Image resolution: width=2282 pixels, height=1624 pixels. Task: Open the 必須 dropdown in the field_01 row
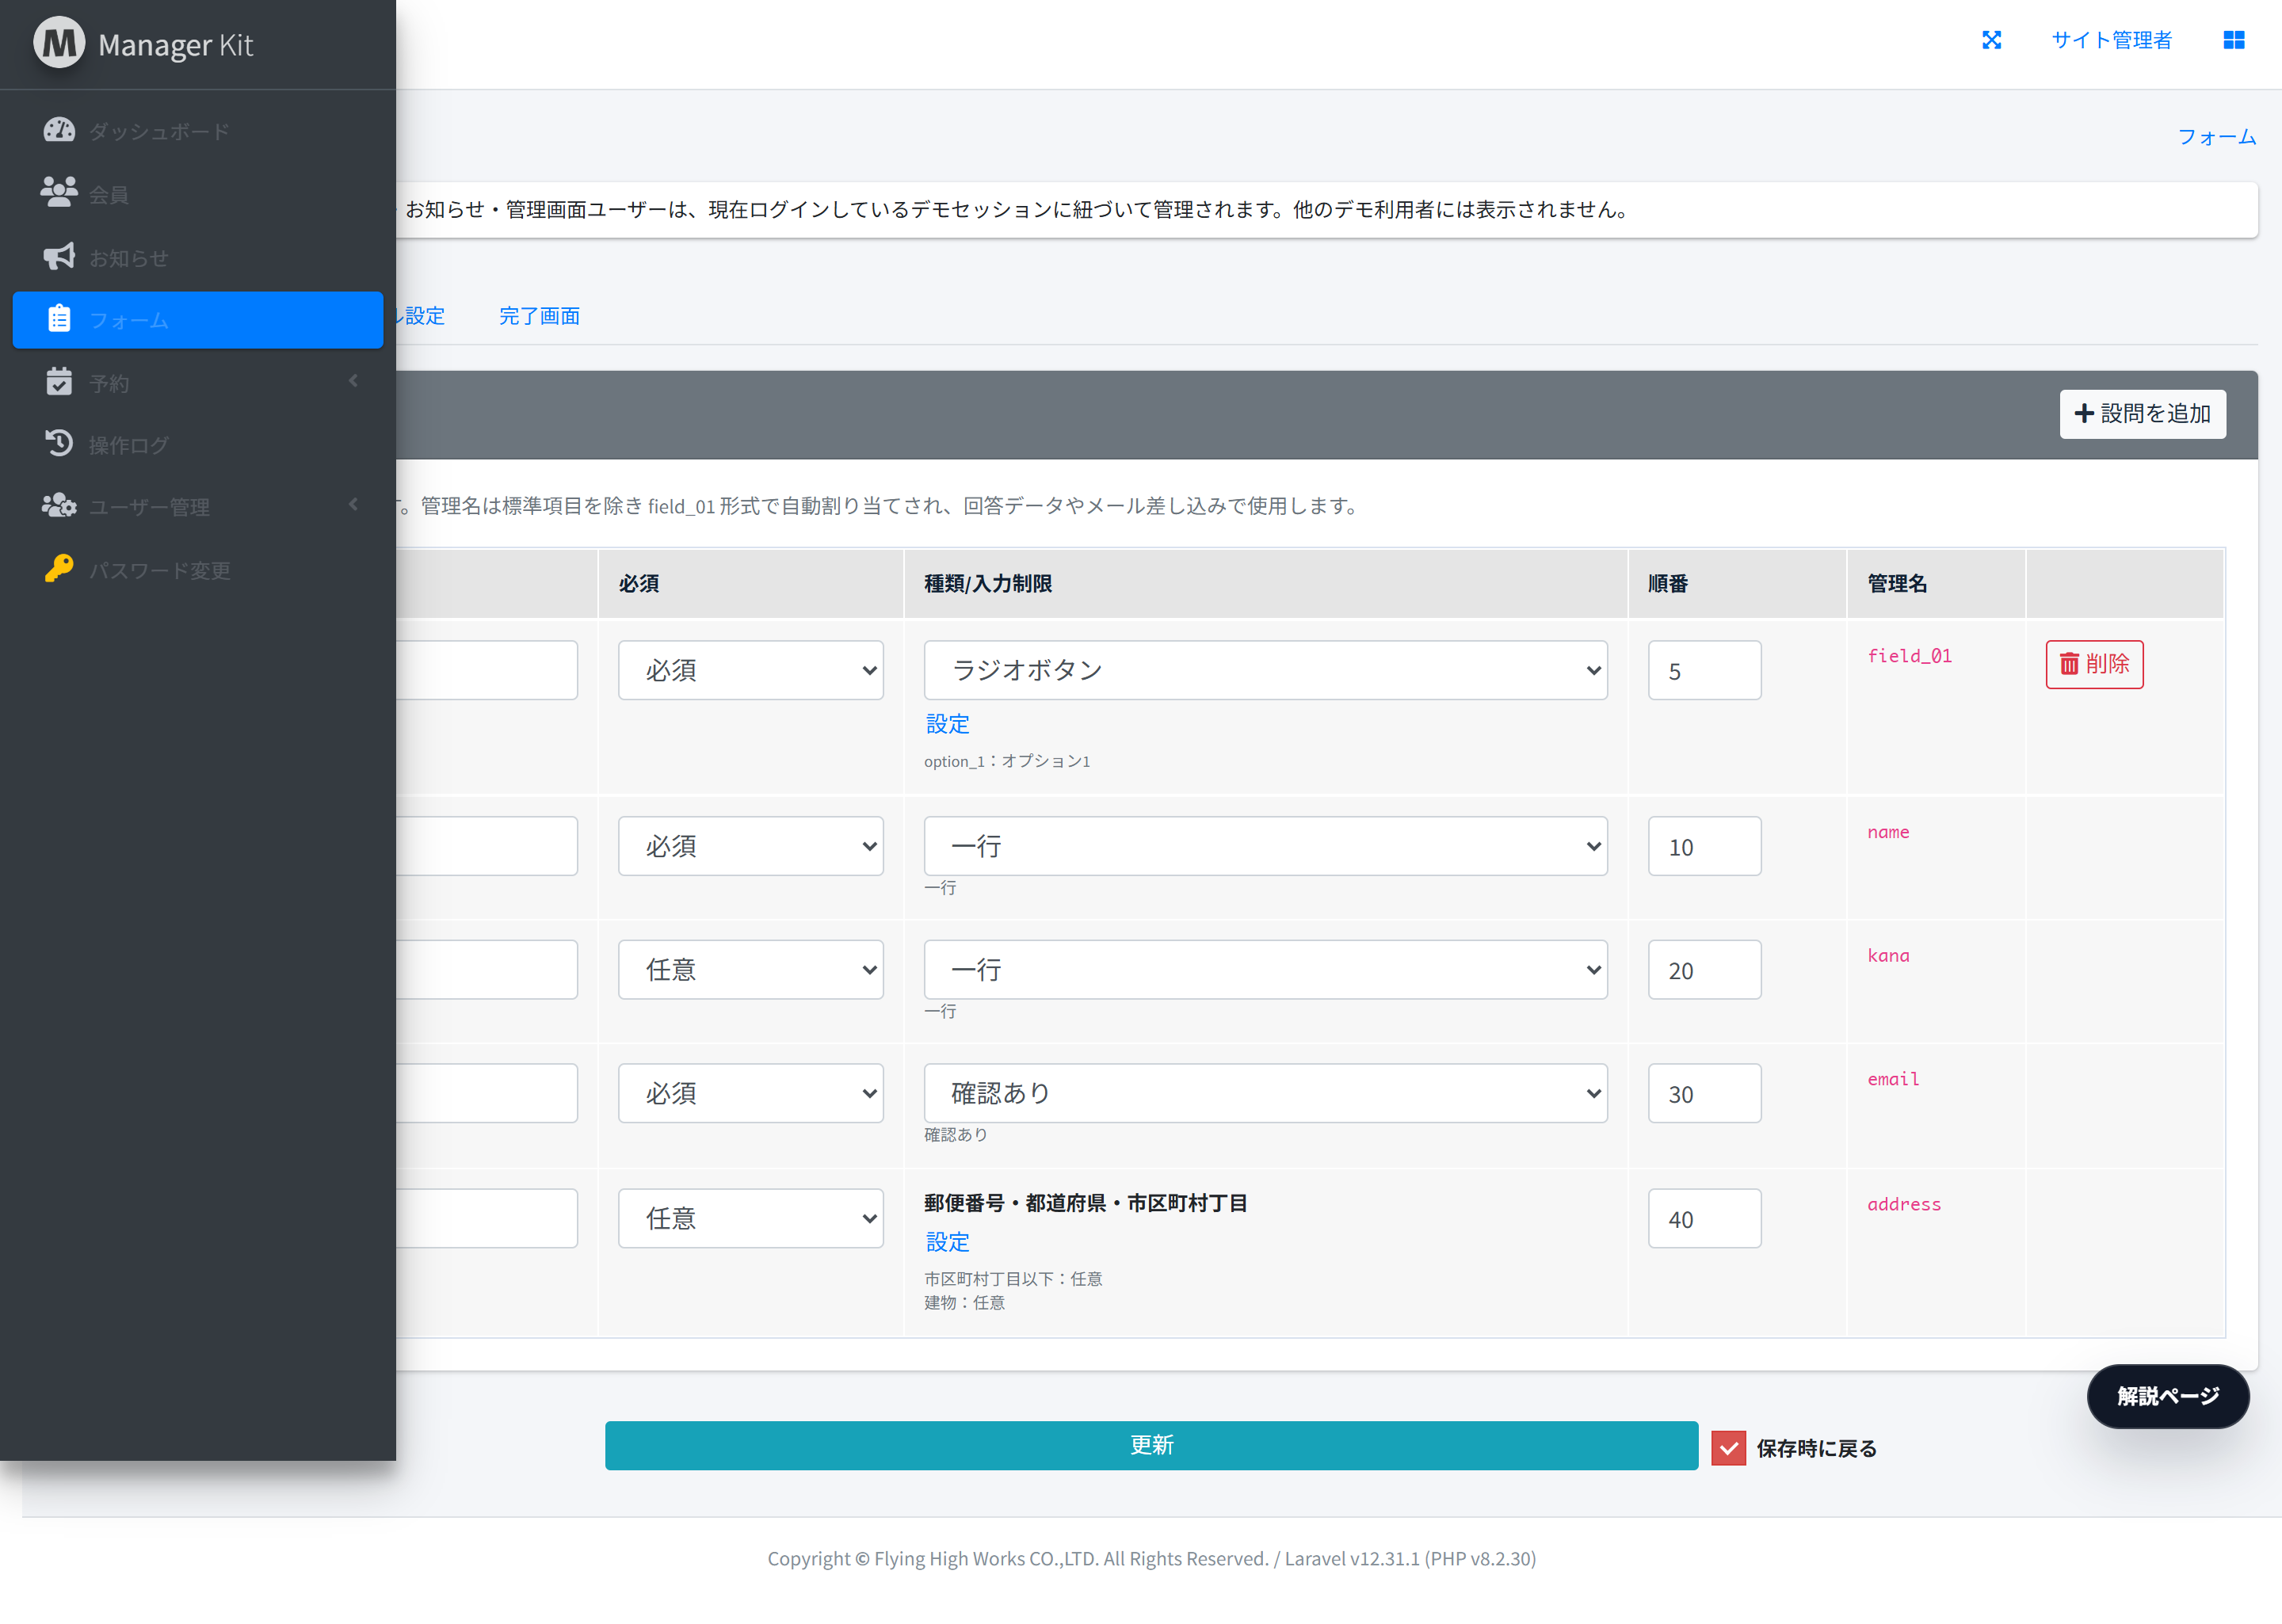coord(751,670)
